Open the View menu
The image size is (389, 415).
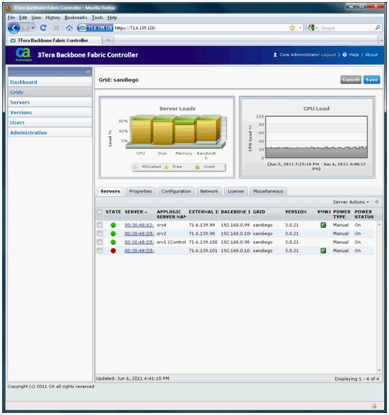(36, 18)
